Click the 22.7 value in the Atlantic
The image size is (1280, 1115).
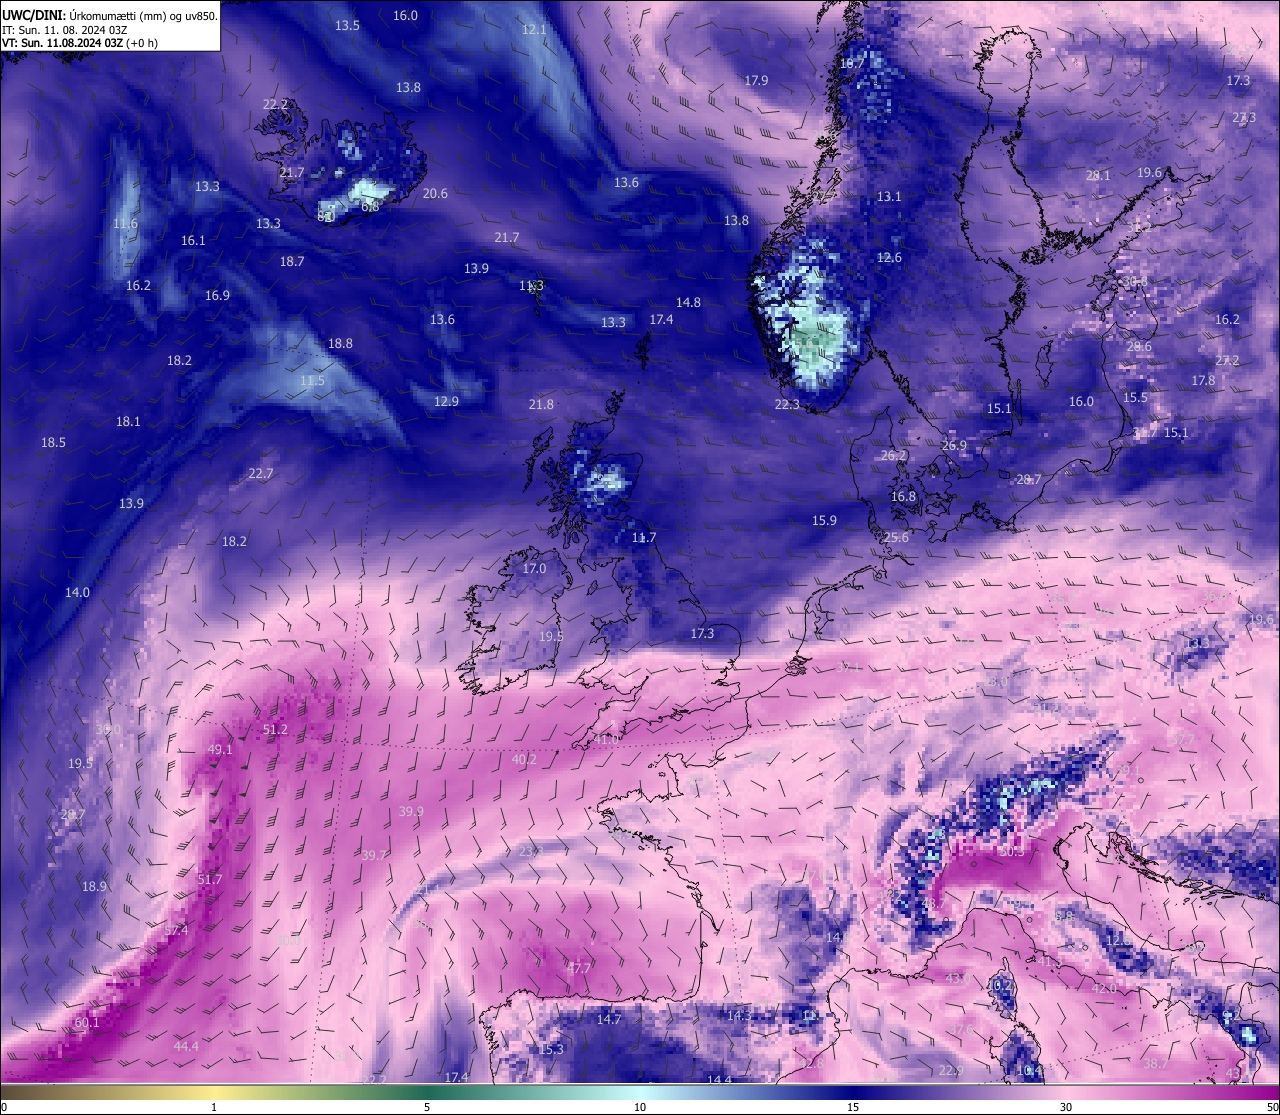pos(260,474)
